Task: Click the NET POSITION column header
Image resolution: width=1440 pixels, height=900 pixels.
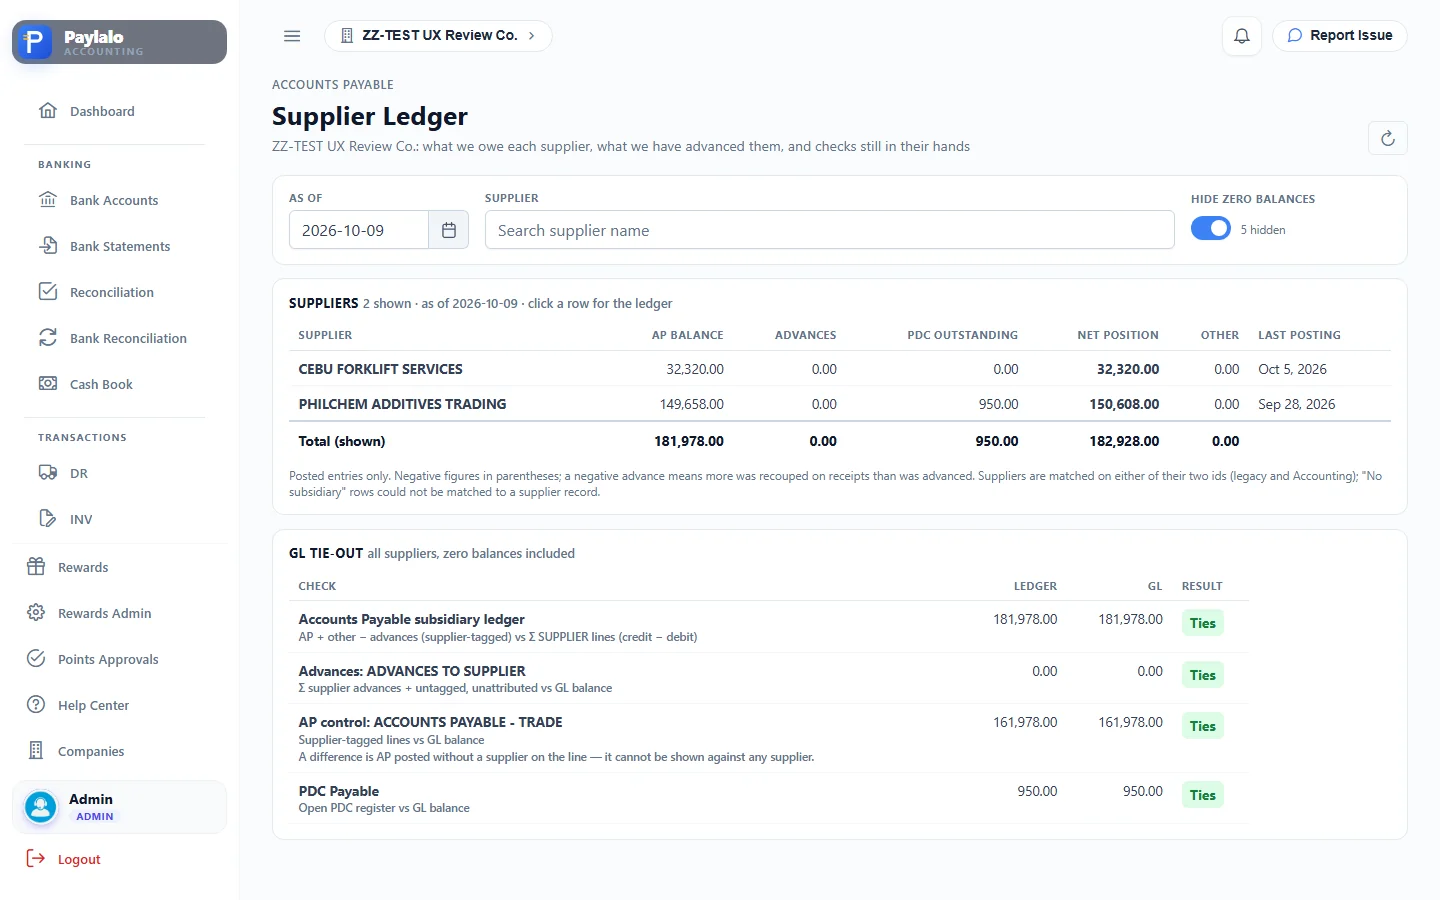Action: pos(1118,335)
